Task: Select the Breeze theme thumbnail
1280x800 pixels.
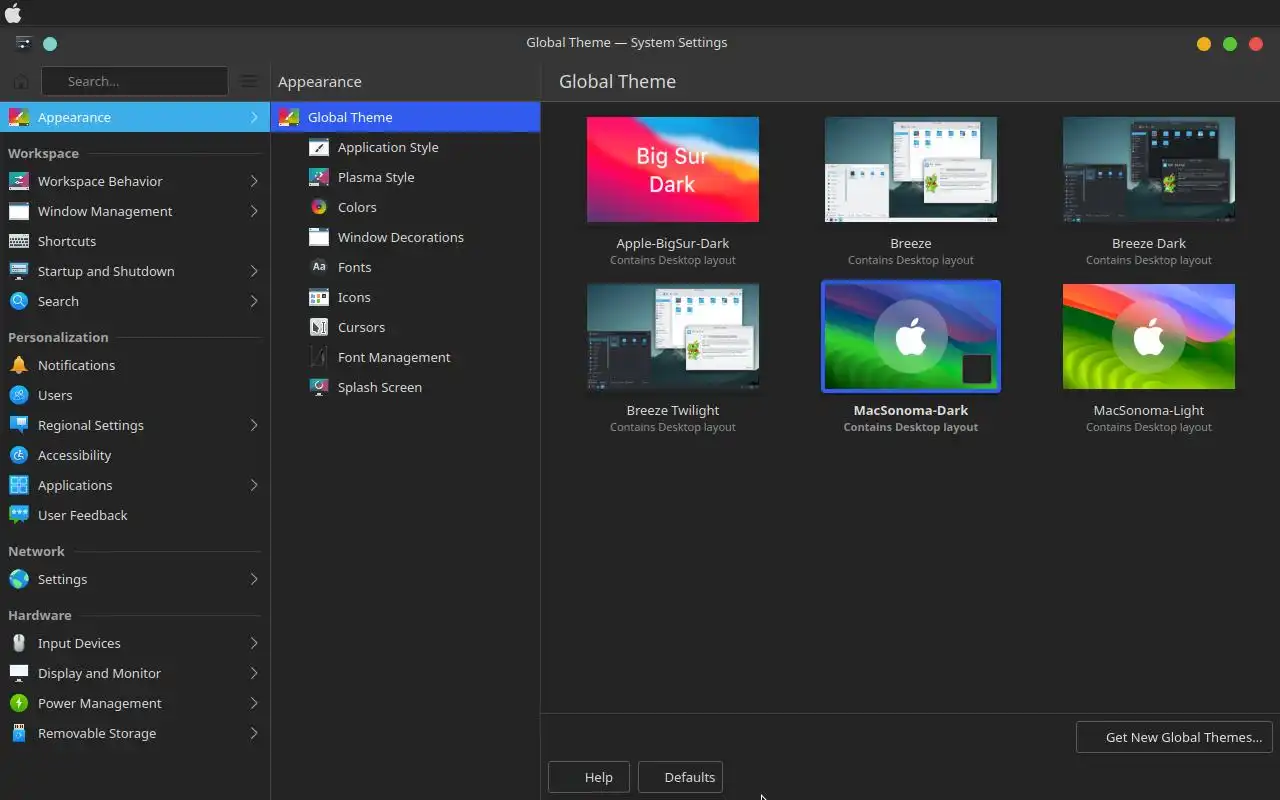Action: pos(911,169)
